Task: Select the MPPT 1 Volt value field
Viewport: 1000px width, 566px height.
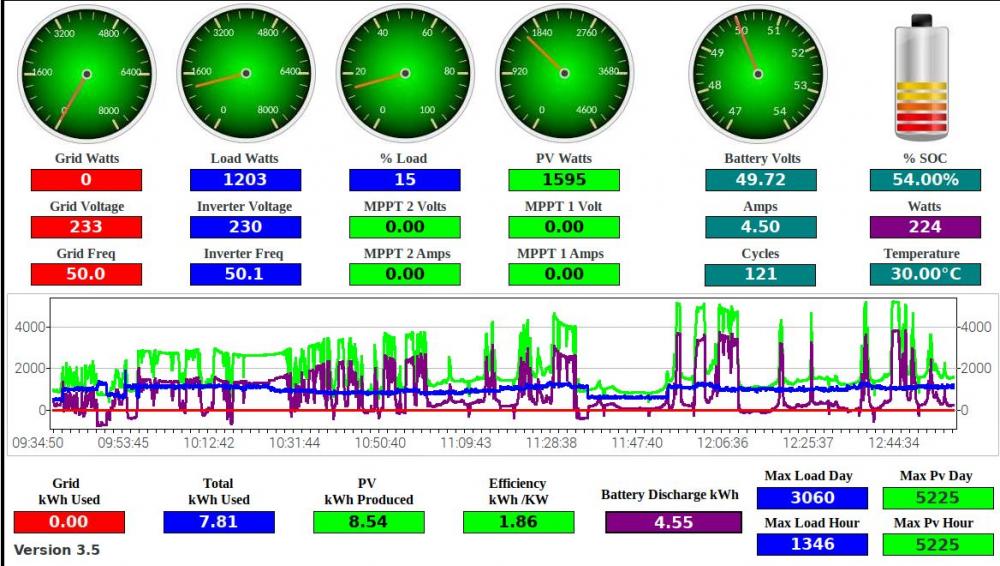Action: (564, 227)
